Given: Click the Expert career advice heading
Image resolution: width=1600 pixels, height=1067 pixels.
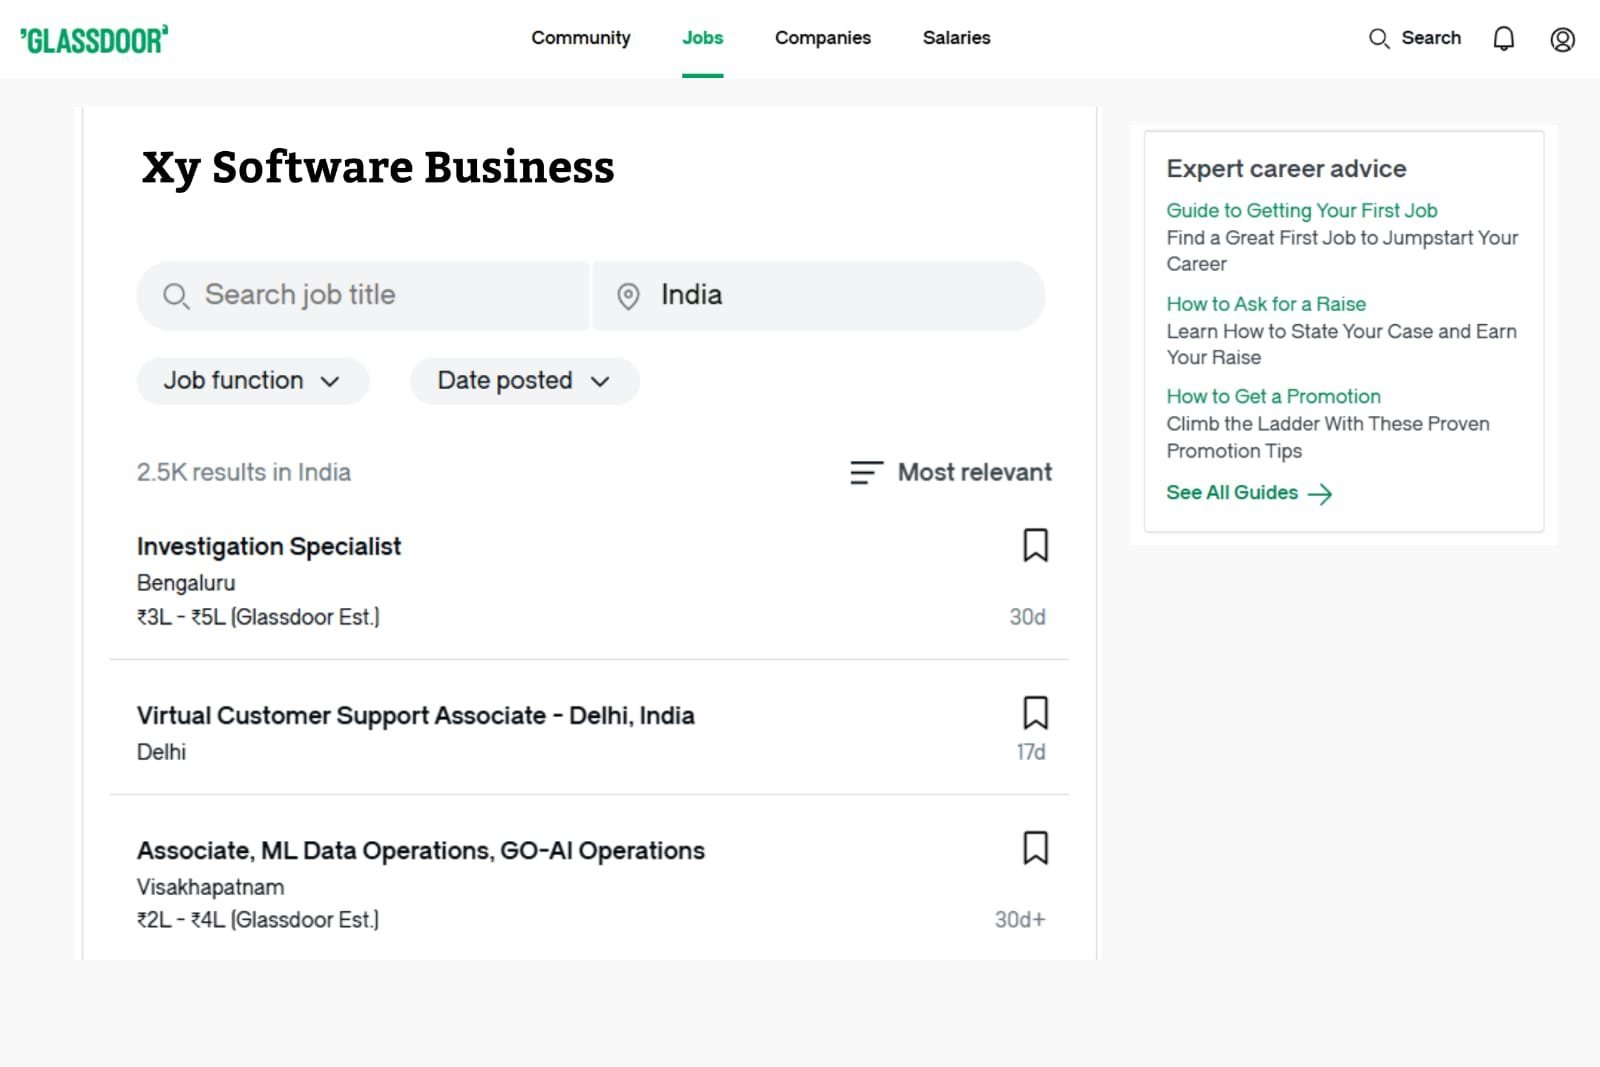Looking at the screenshot, I should click(x=1286, y=168).
